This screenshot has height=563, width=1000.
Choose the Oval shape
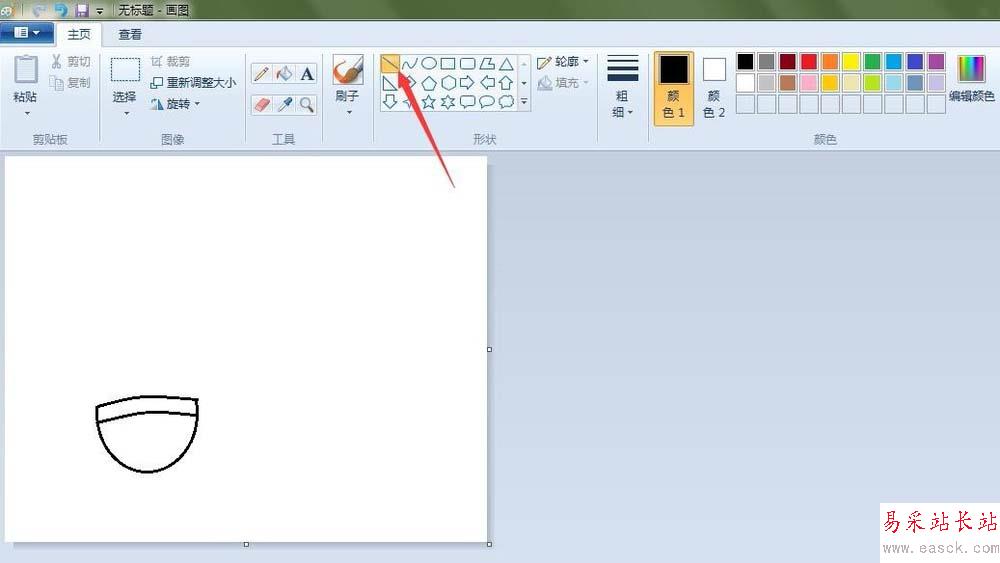pyautogui.click(x=429, y=63)
